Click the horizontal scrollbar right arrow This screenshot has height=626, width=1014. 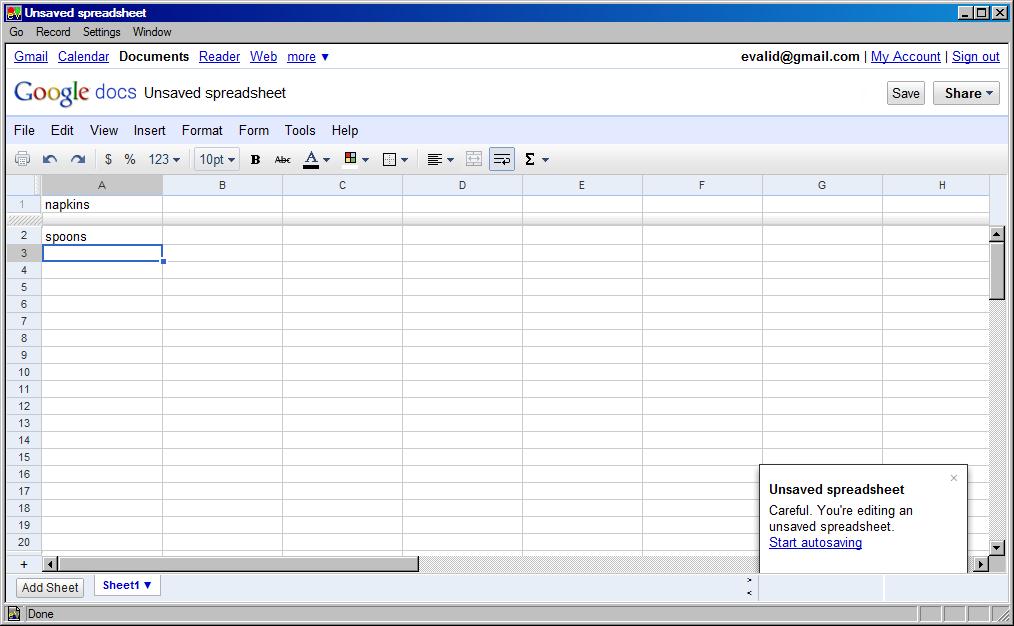click(x=981, y=564)
